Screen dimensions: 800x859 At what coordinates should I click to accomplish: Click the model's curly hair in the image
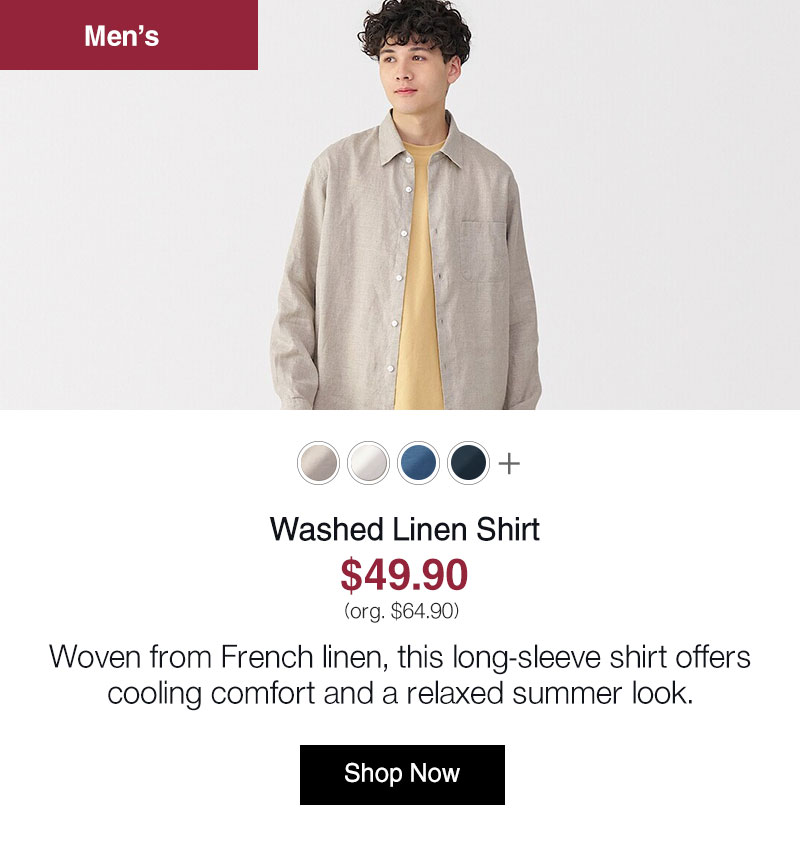pyautogui.click(x=415, y=27)
